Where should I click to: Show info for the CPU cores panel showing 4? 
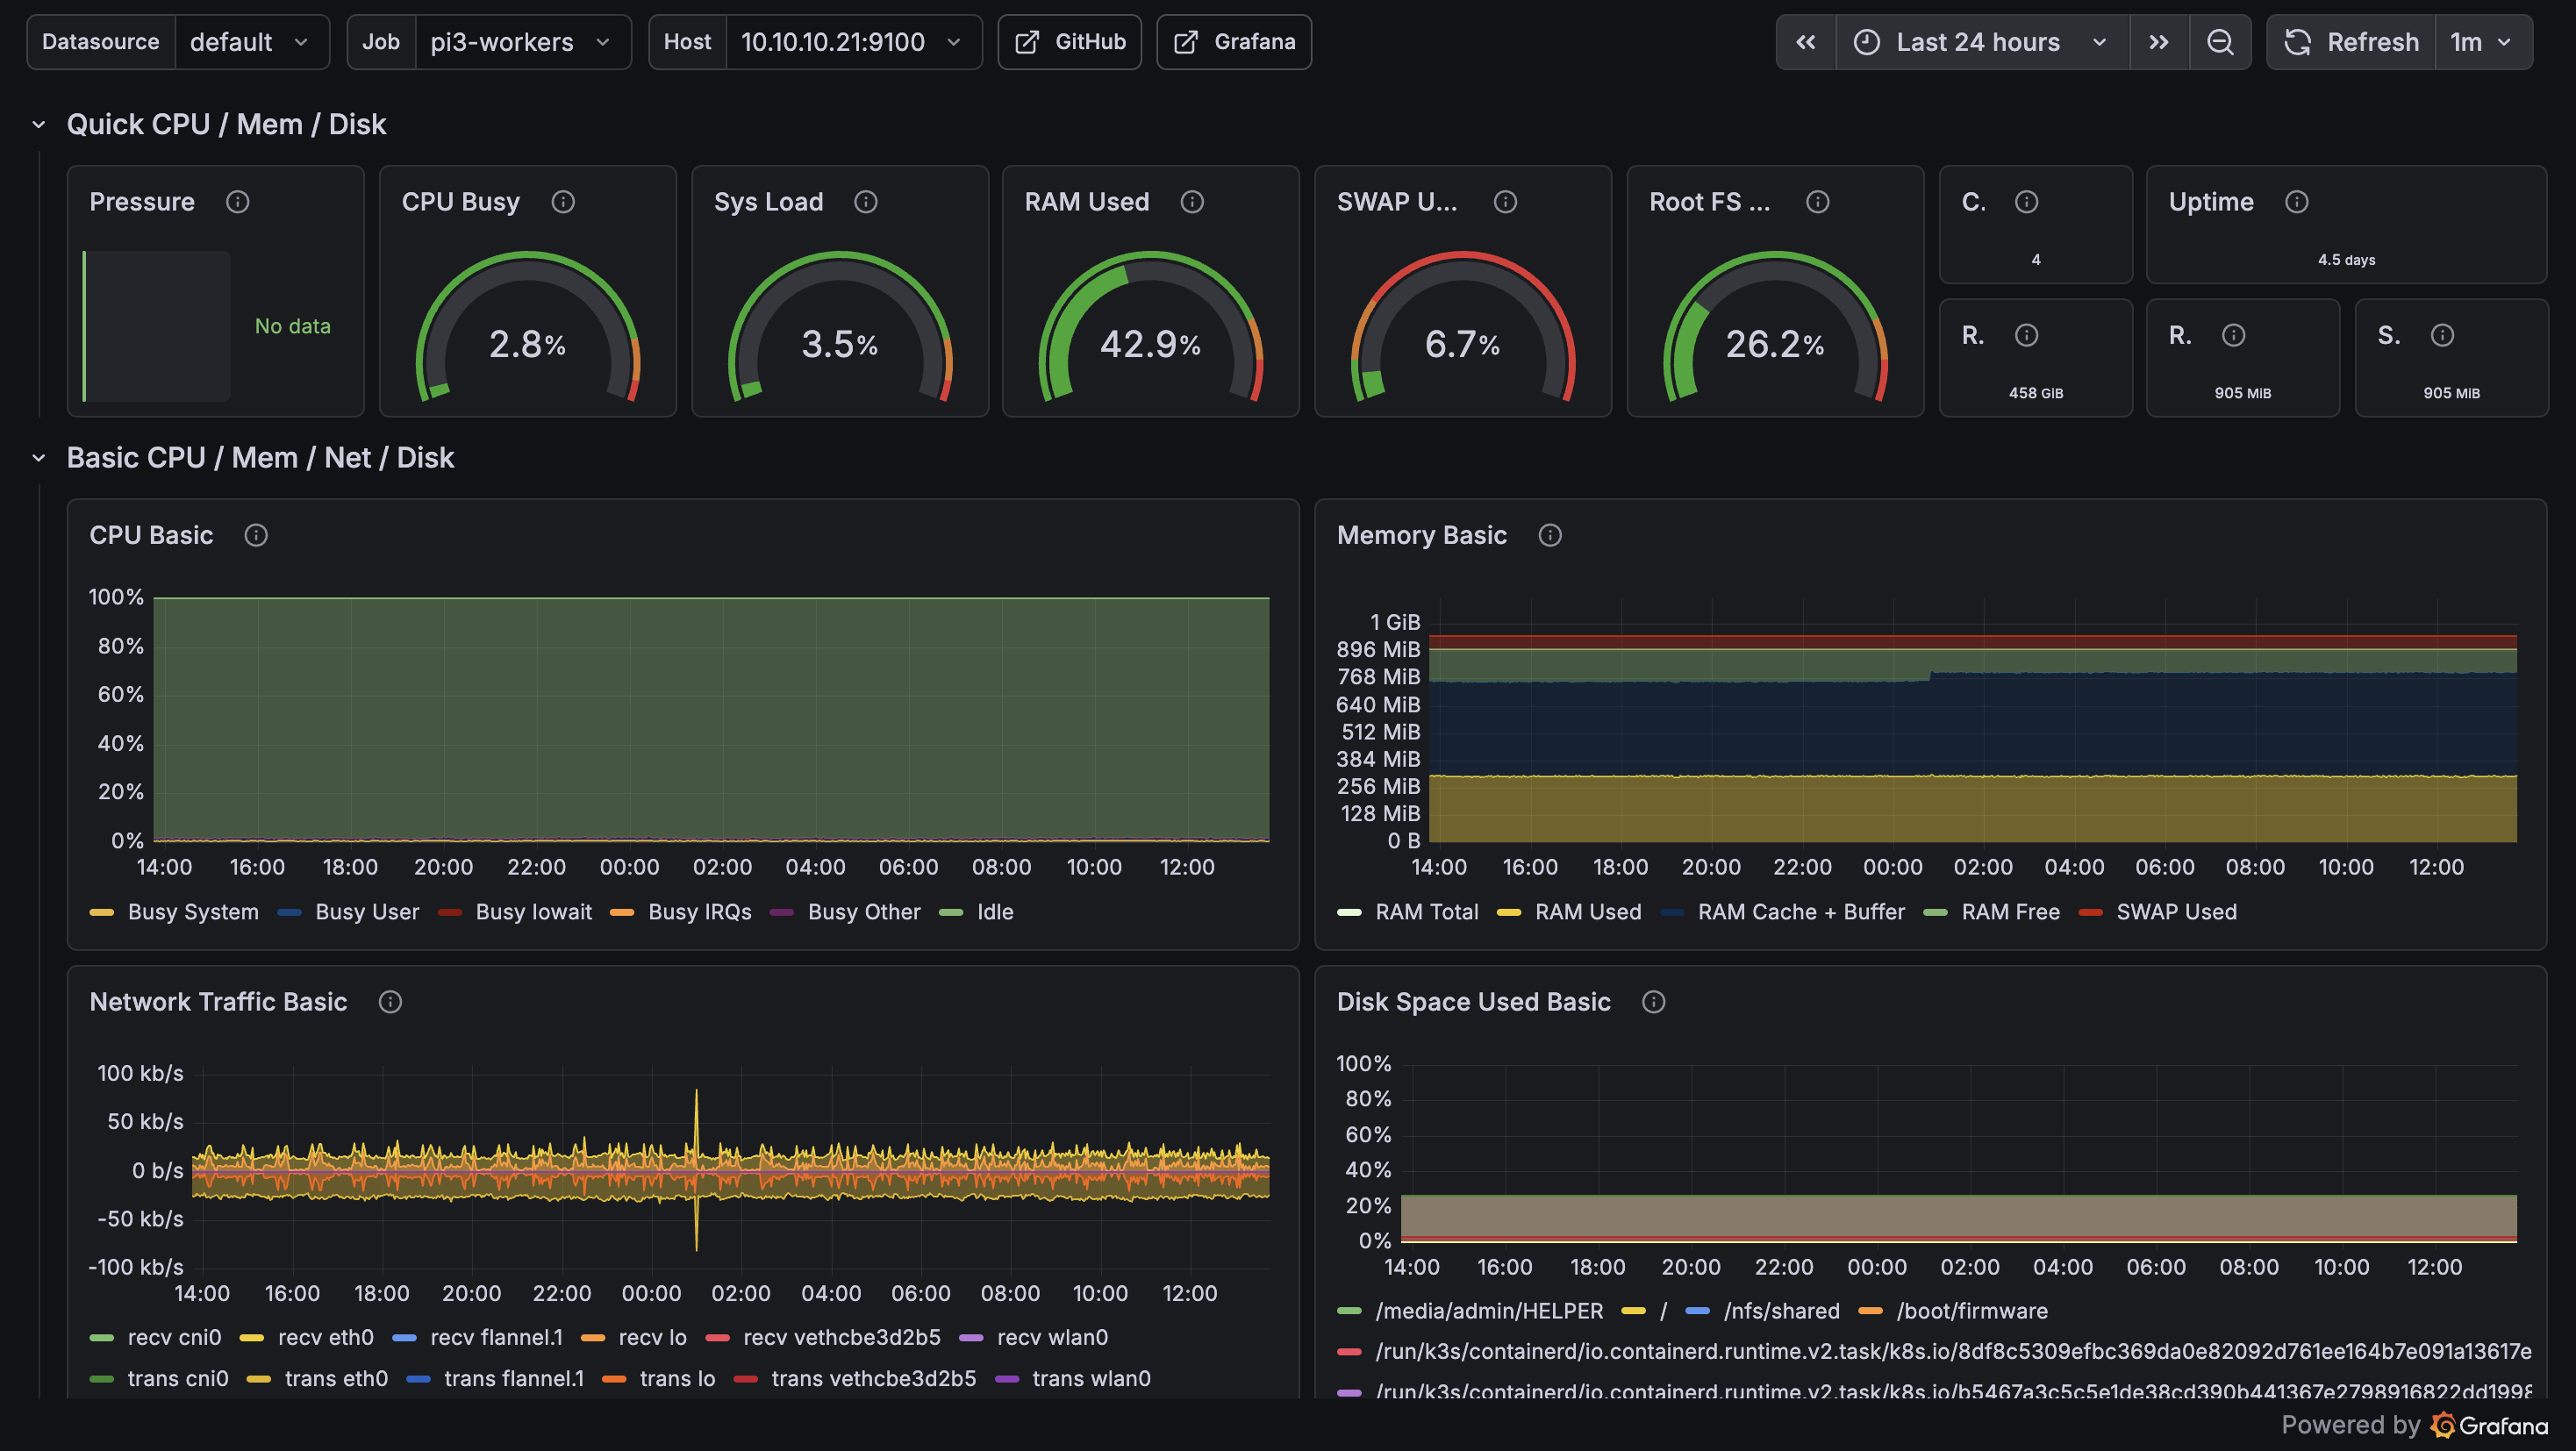[2027, 202]
